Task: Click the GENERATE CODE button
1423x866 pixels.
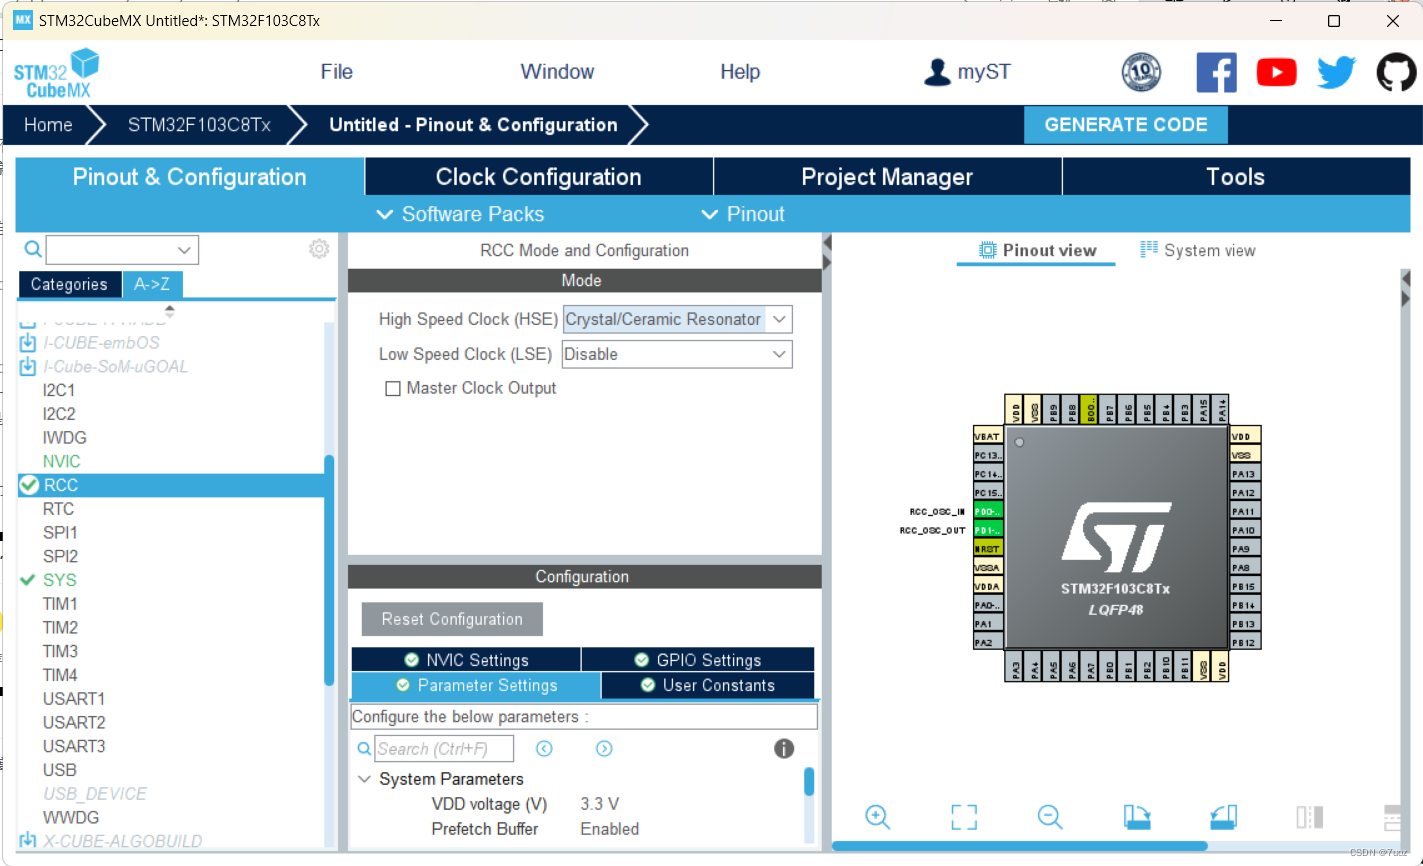Action: tap(1125, 124)
